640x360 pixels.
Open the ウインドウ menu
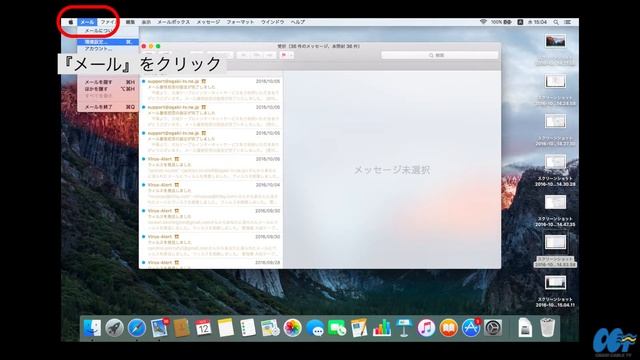272,22
